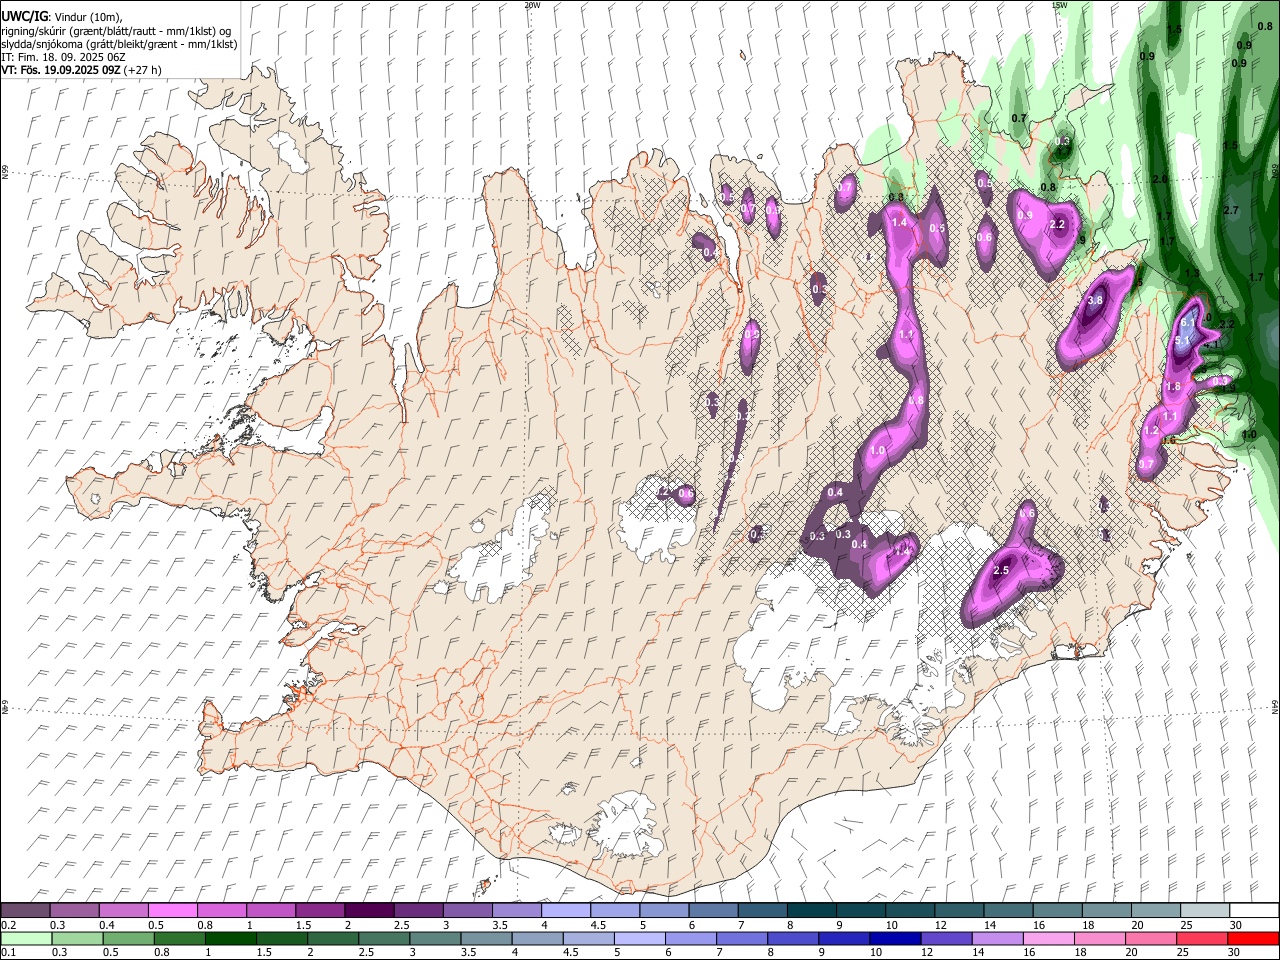Select the bright magenta 0.5 swatch in purple scale
The width and height of the screenshot is (1280, 960).
(x=172, y=910)
